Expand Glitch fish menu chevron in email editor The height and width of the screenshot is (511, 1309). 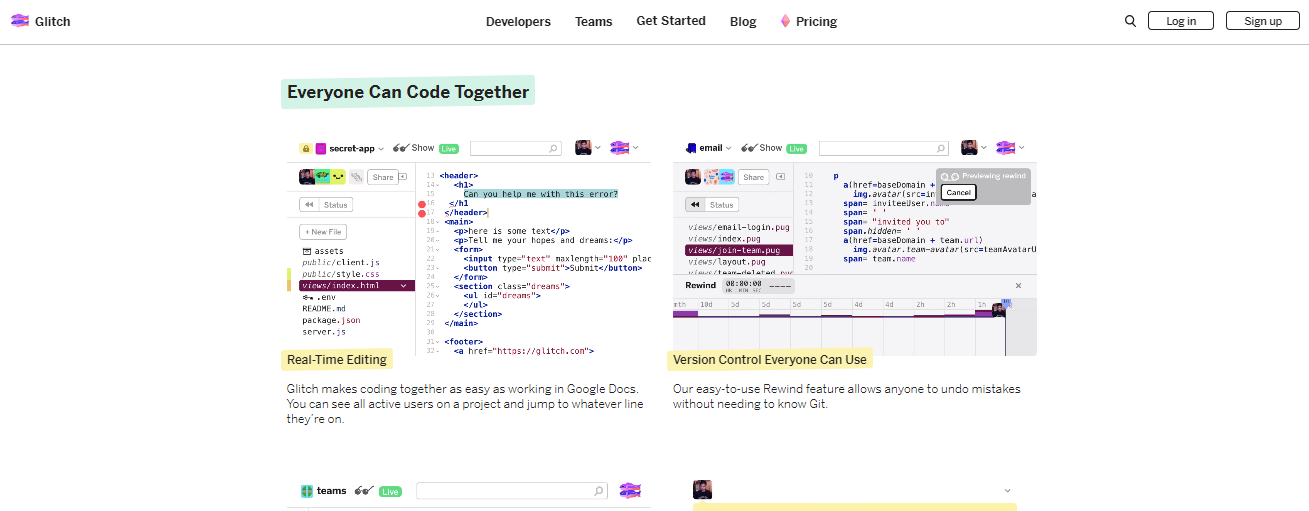[x=1020, y=148]
